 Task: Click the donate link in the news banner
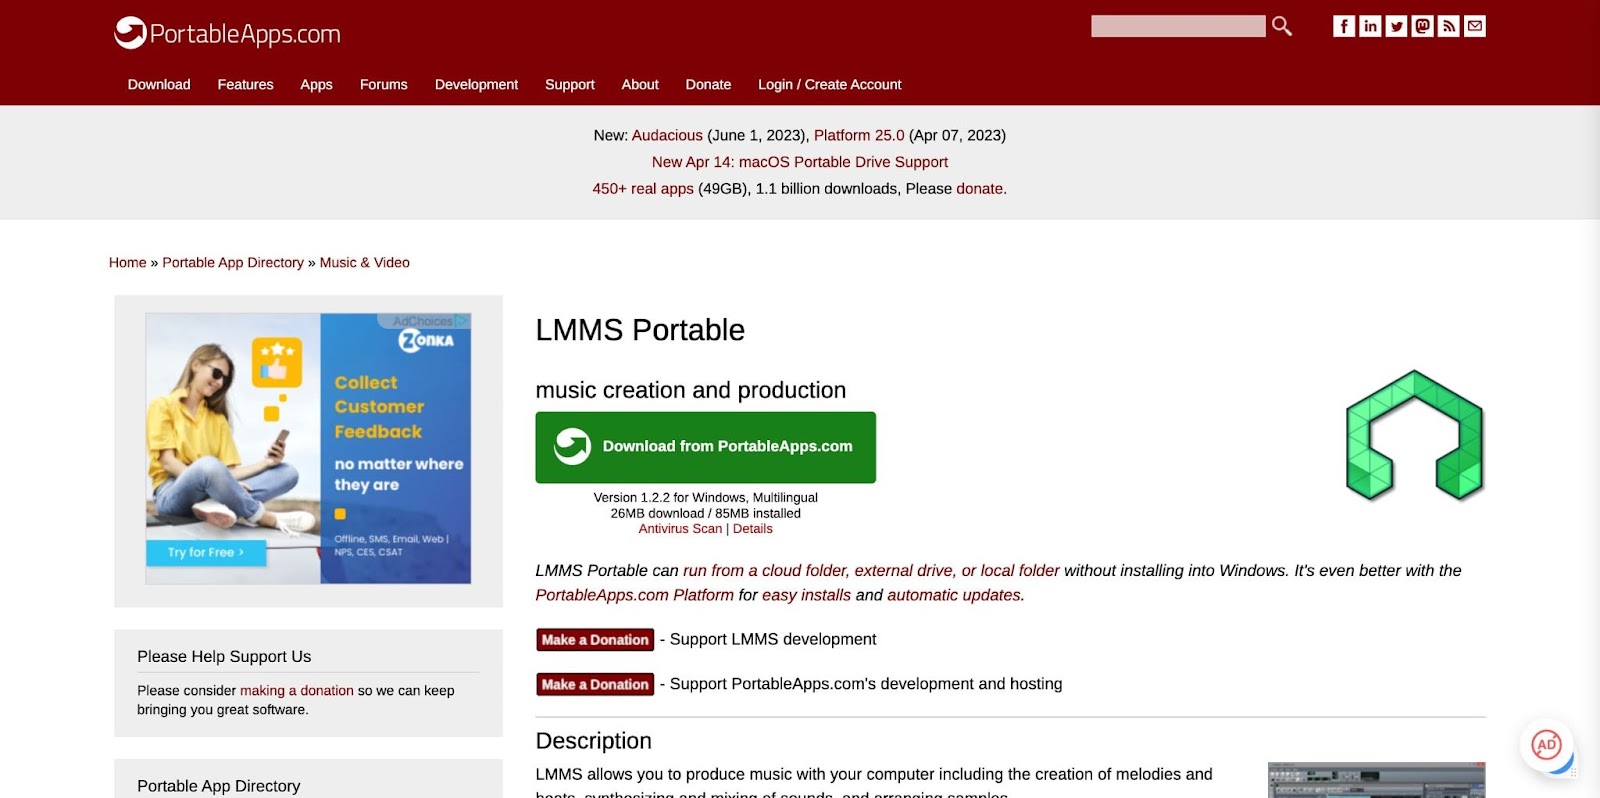(x=980, y=188)
